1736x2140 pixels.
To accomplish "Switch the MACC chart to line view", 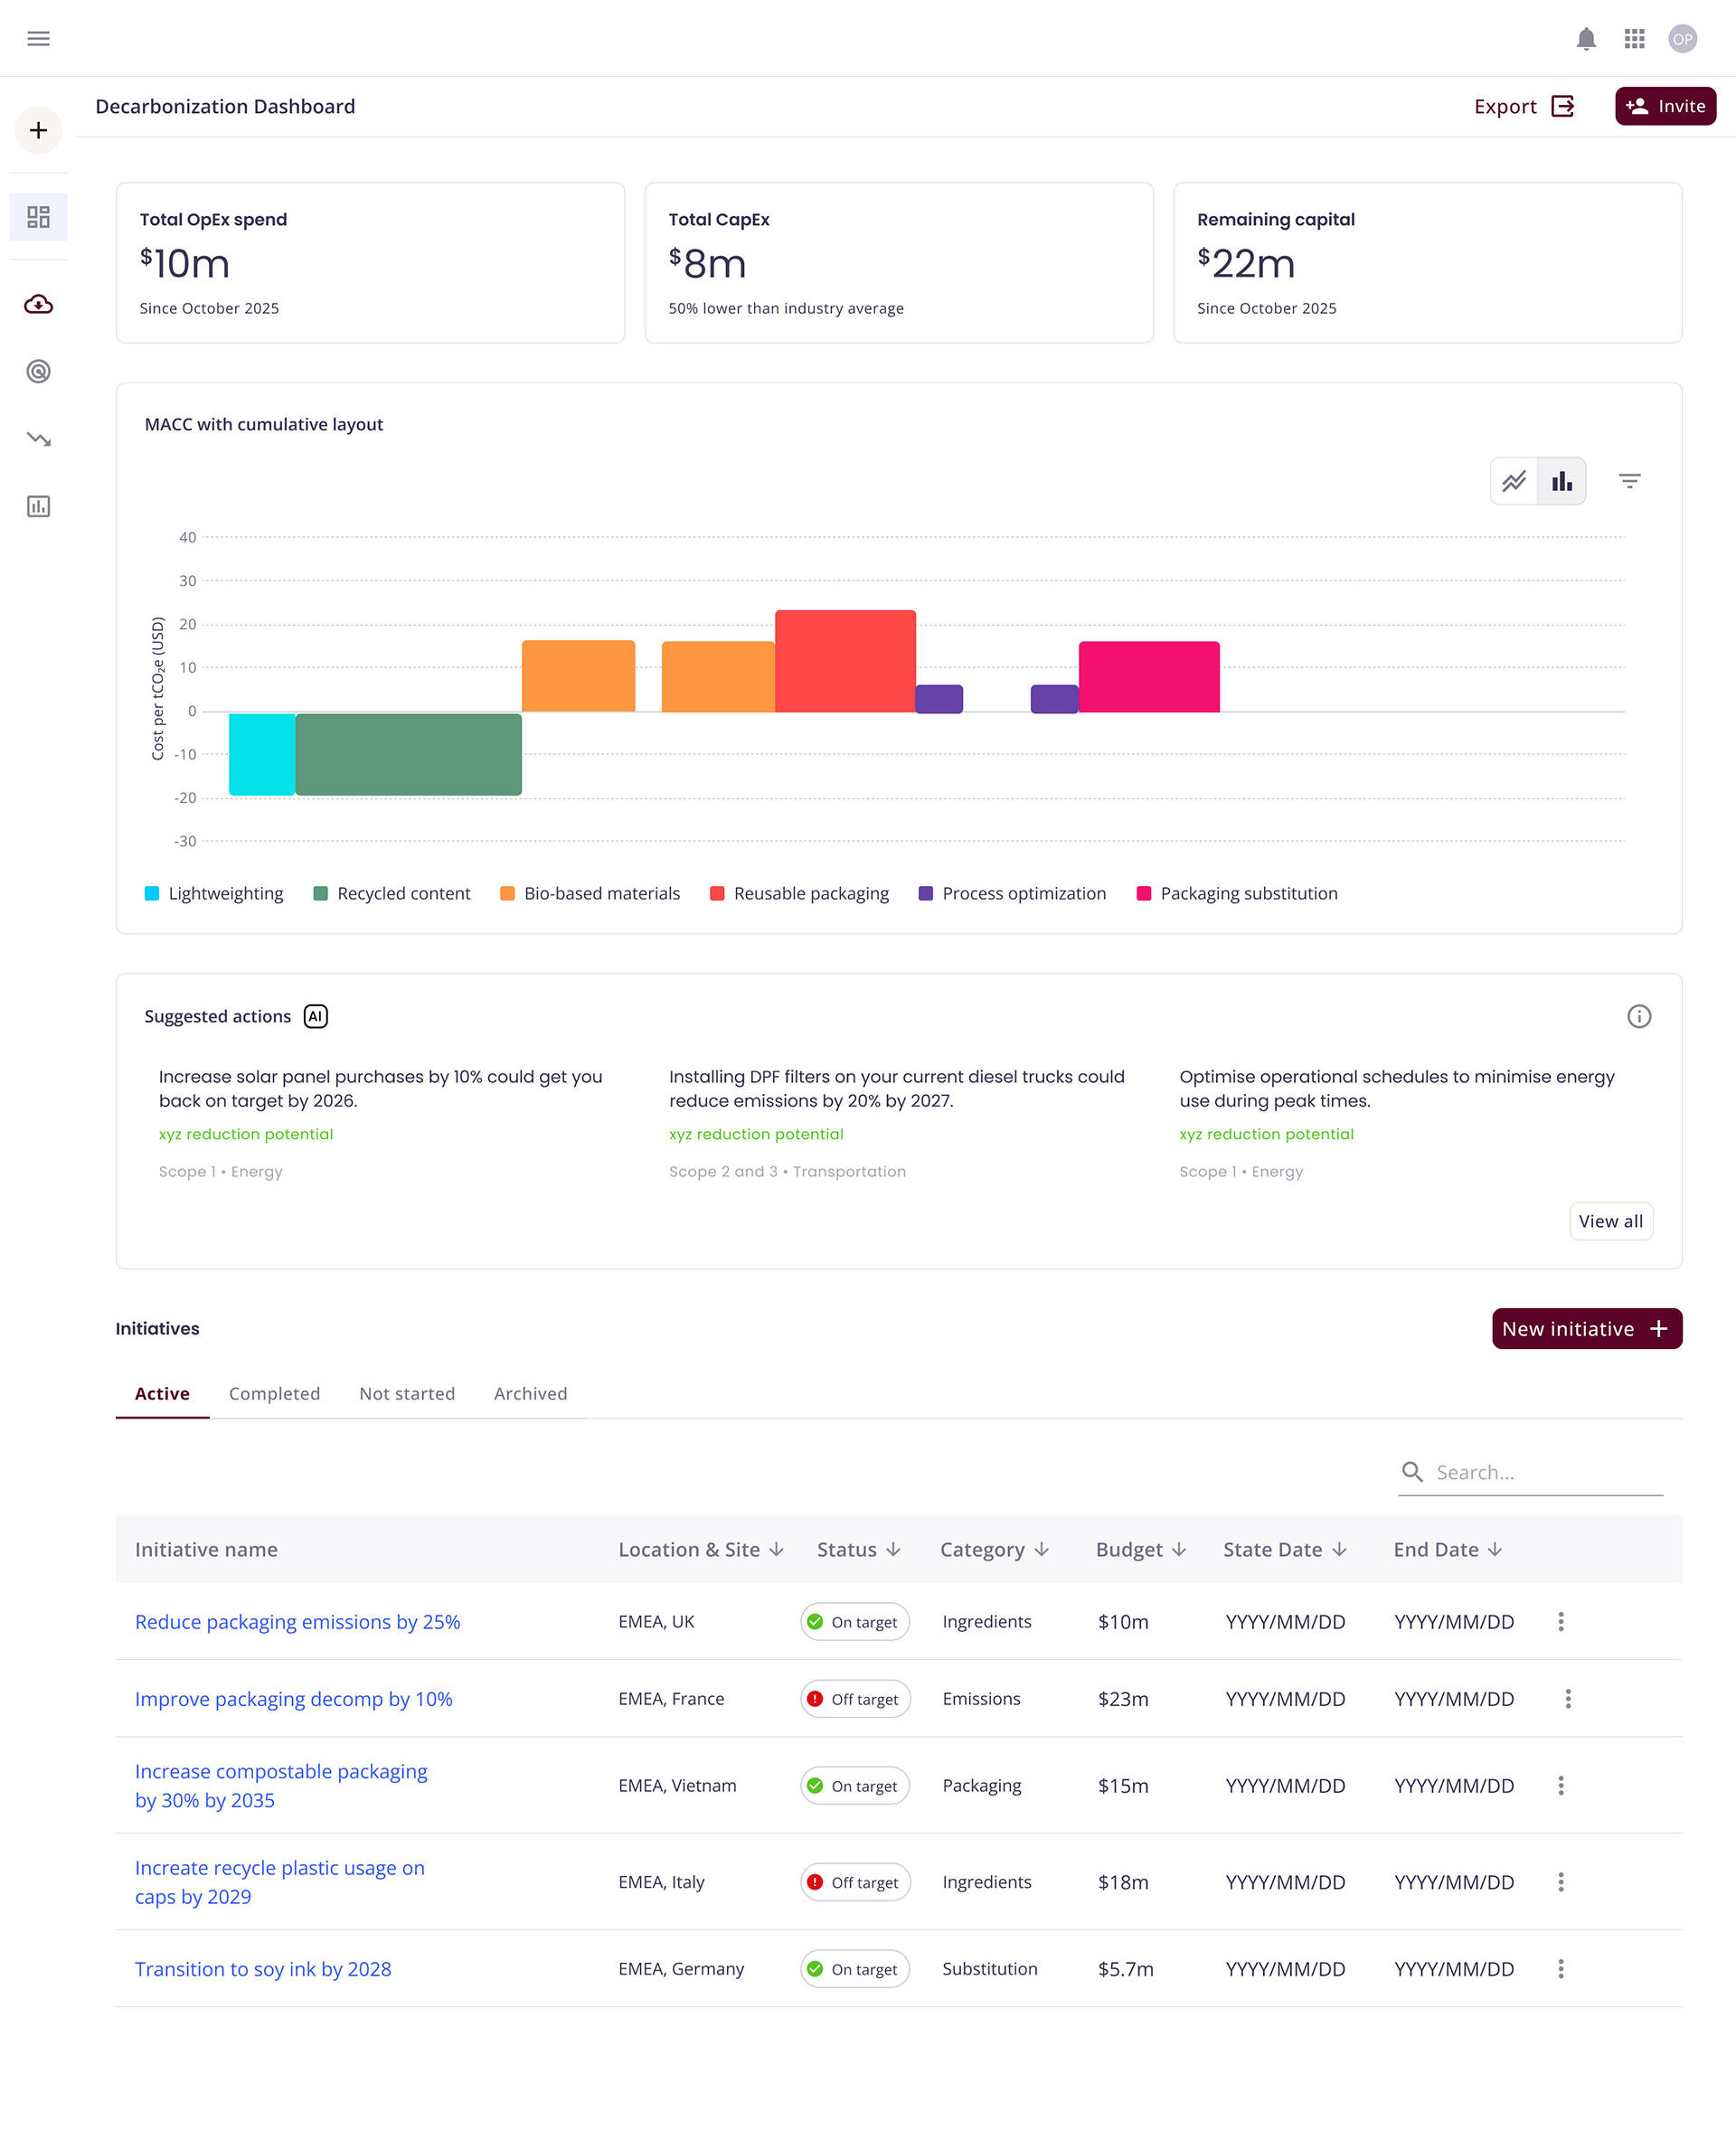I will click(x=1514, y=481).
